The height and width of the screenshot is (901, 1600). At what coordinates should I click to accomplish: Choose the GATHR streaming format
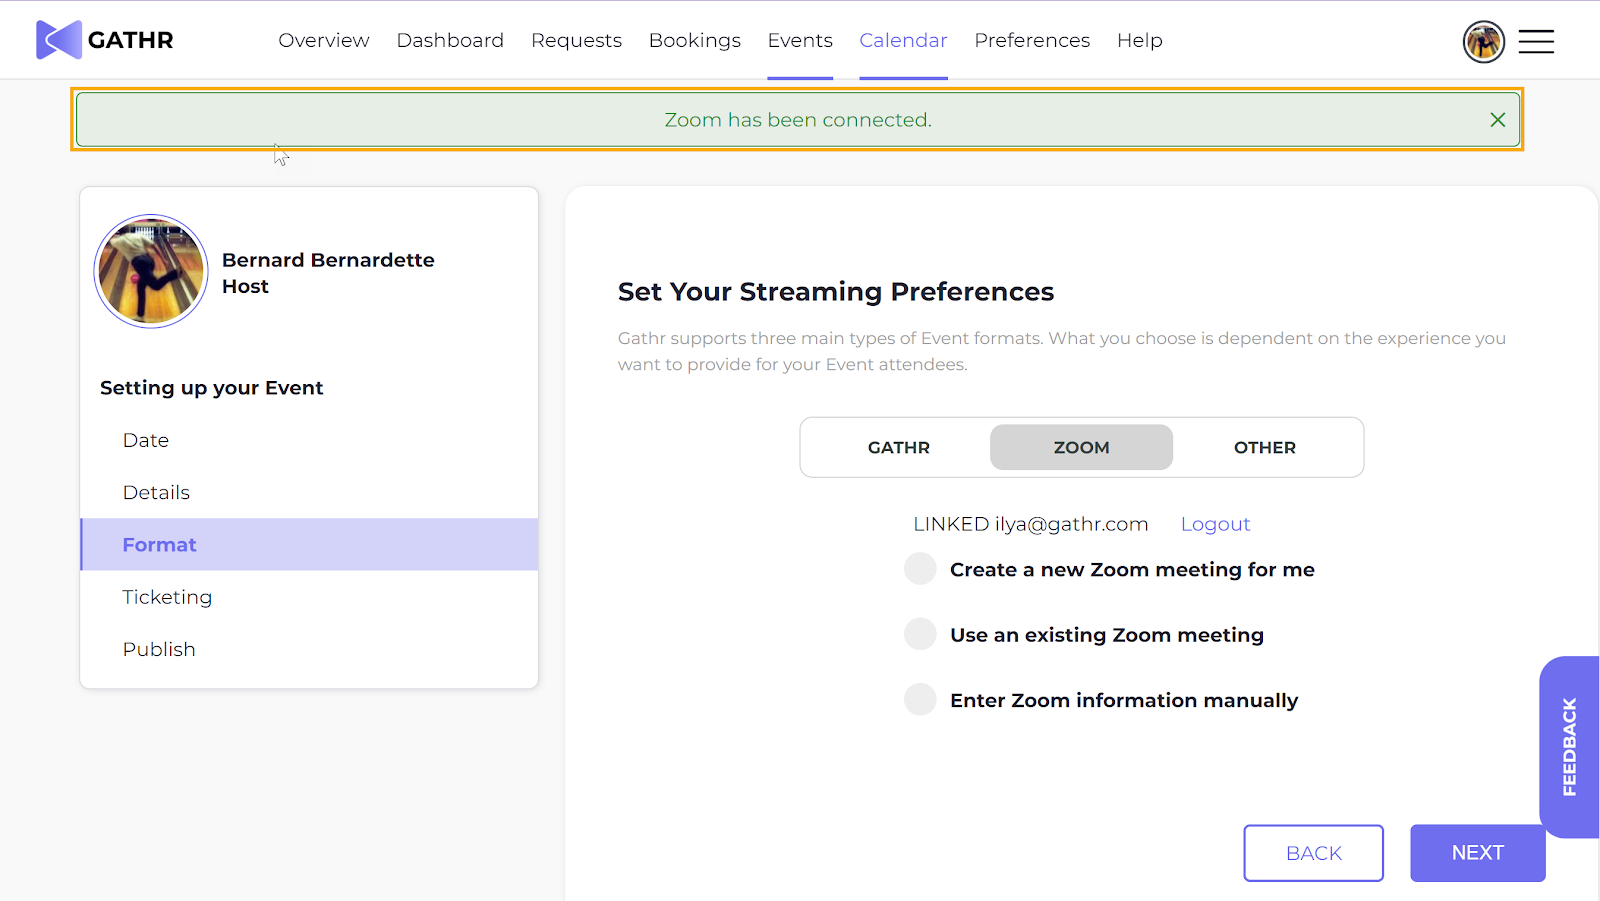coord(899,447)
